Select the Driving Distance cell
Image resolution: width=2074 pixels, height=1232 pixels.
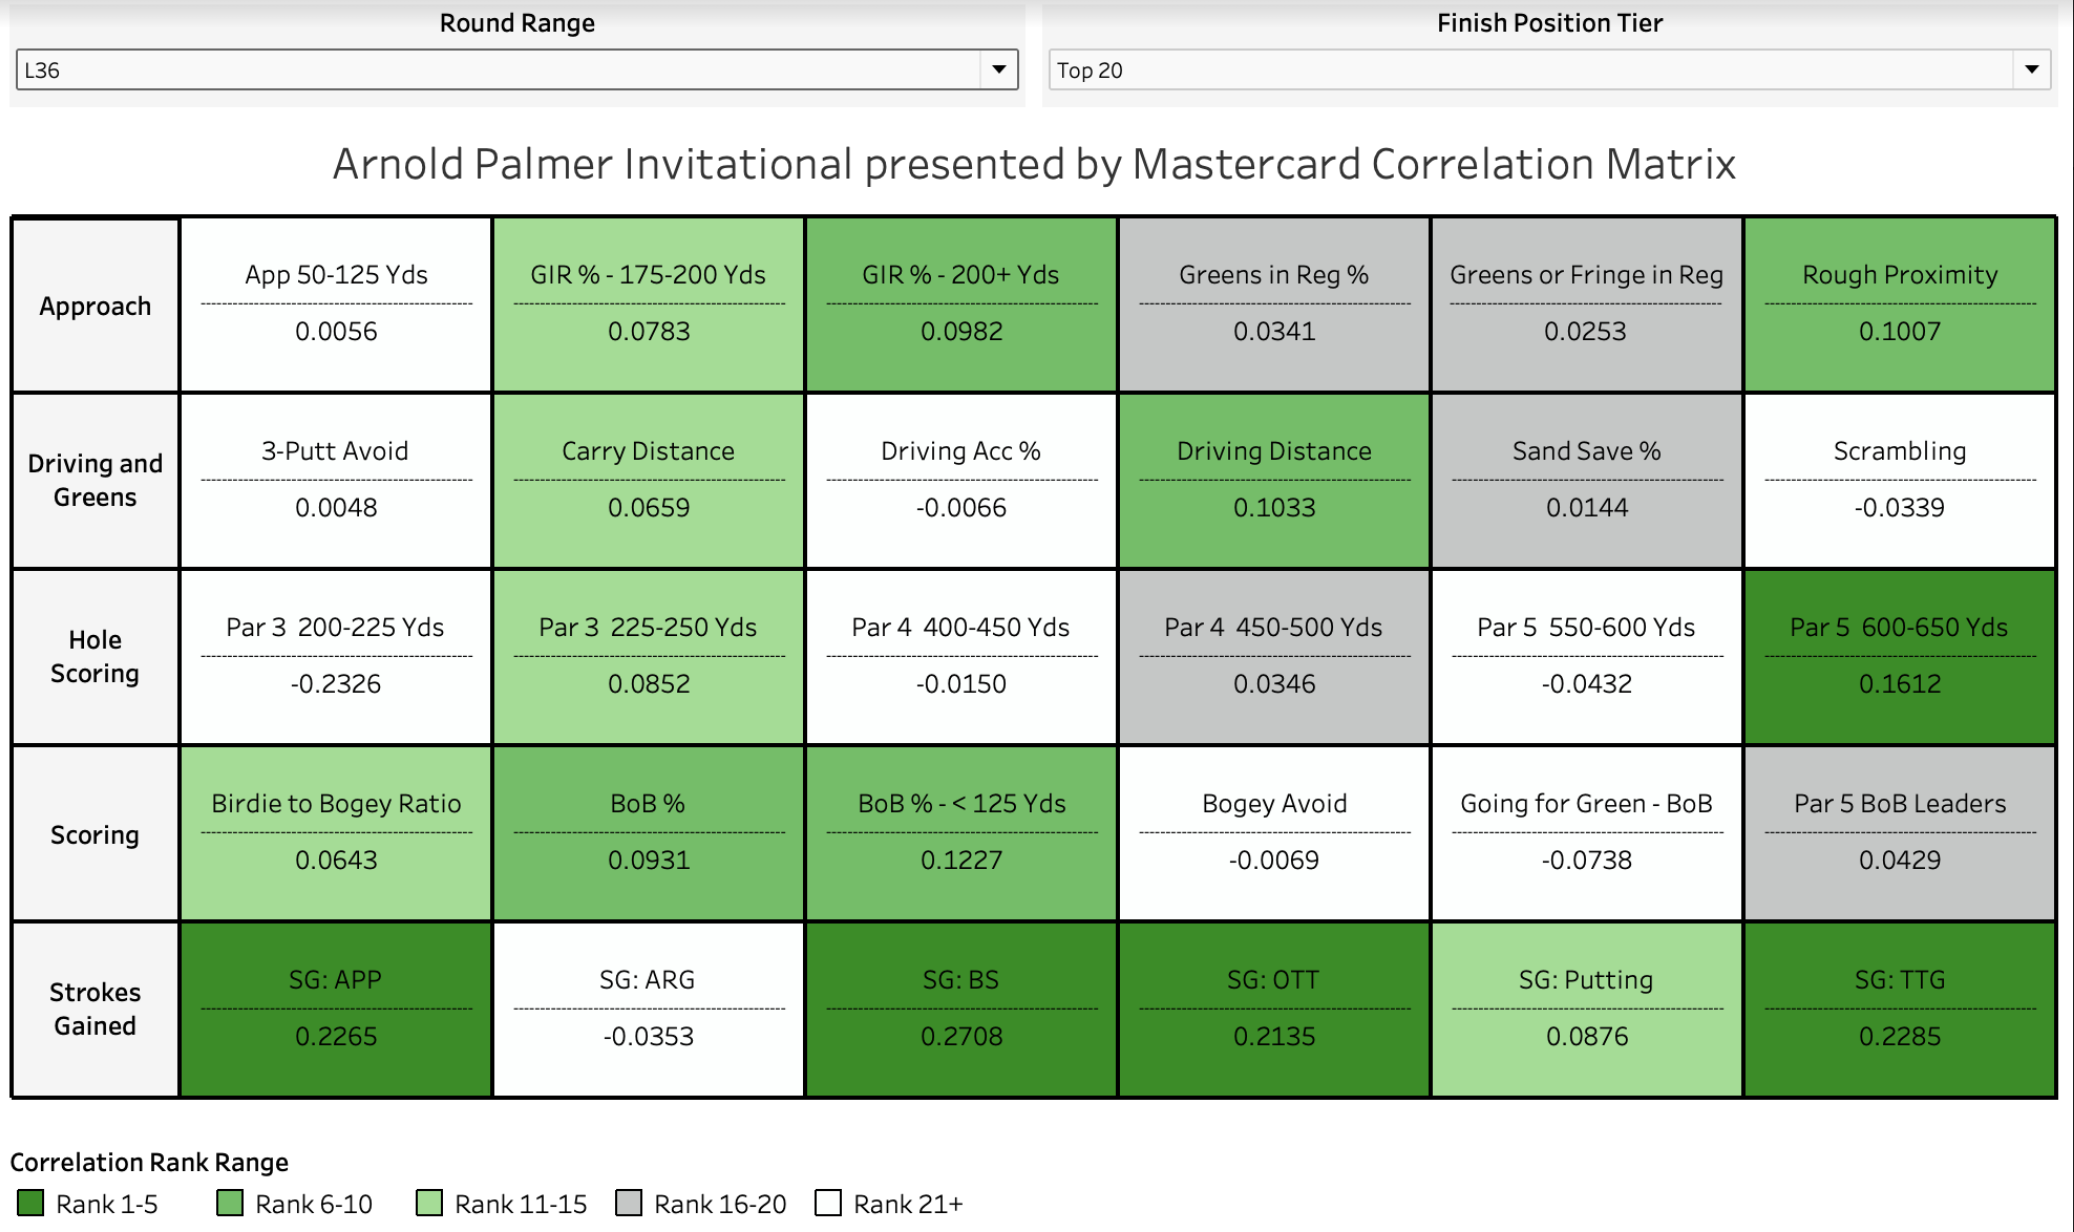[x=1273, y=481]
